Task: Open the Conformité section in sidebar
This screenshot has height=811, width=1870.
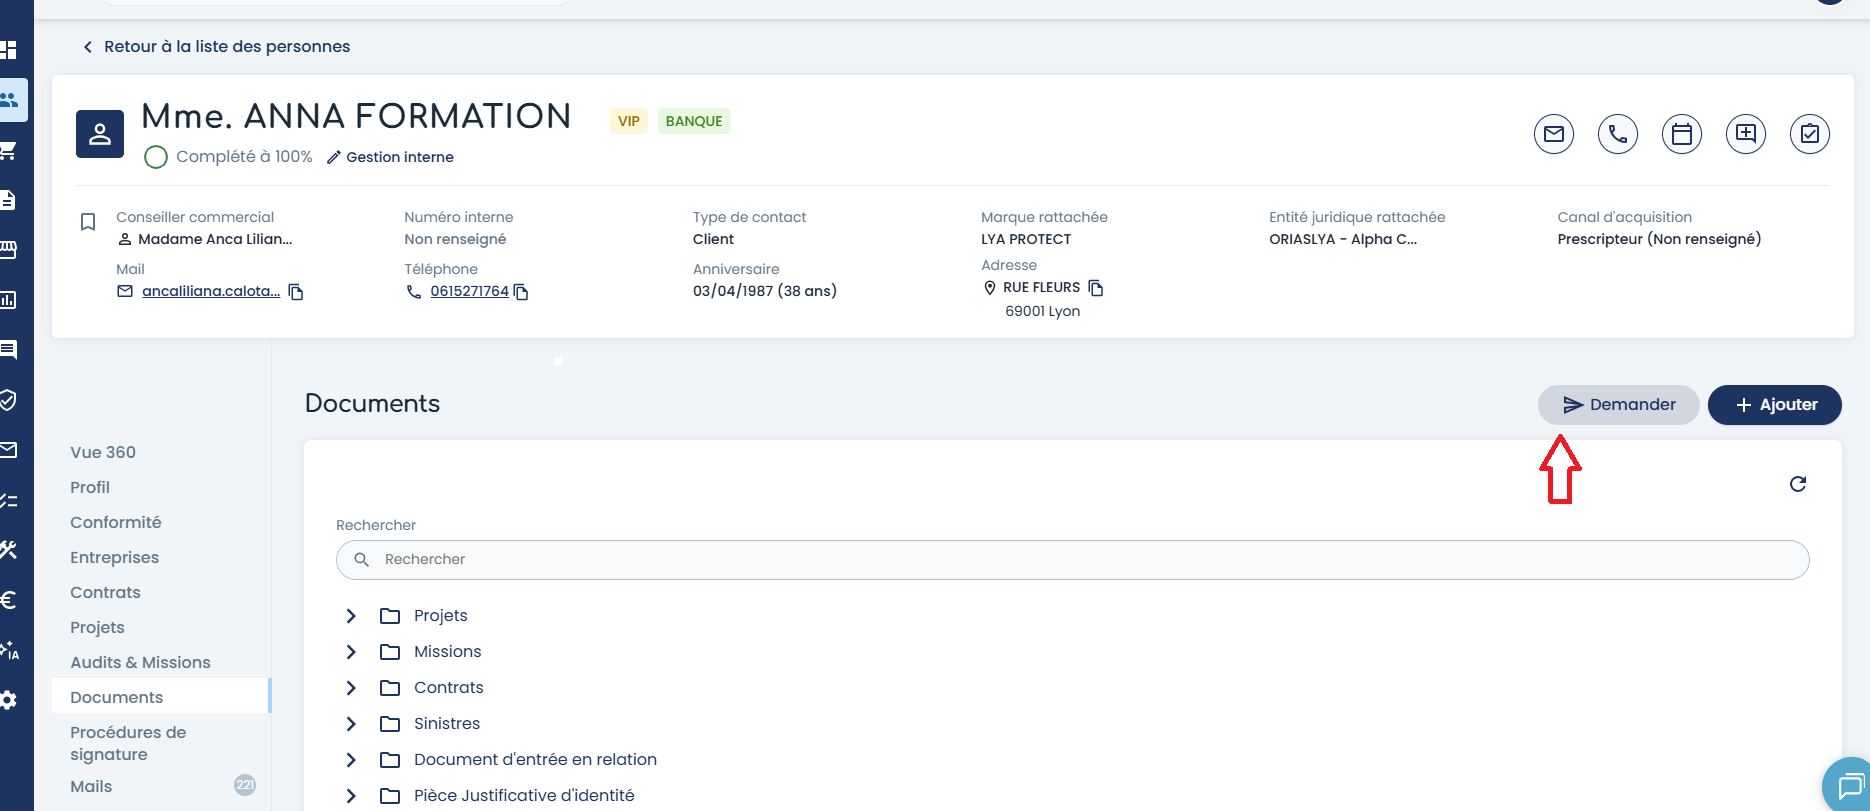Action: click(115, 522)
